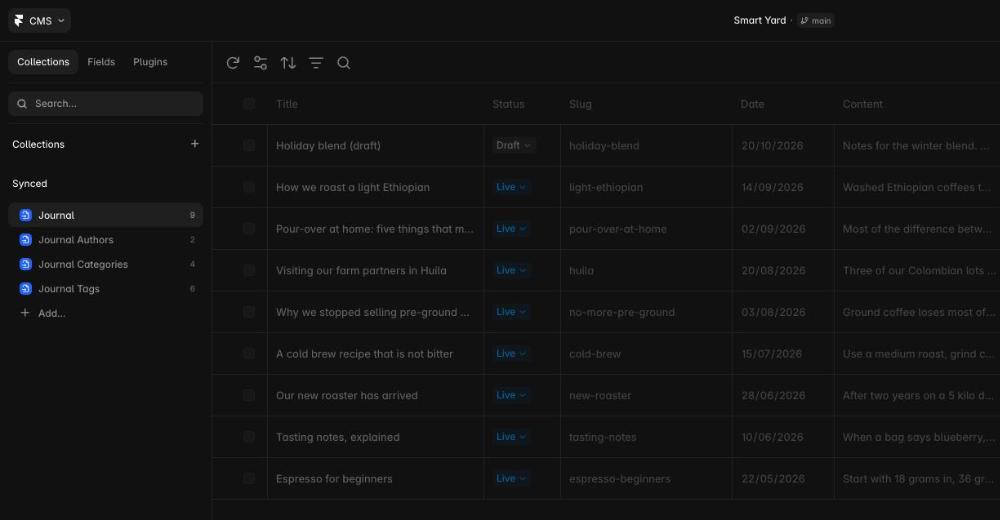Open Live status dropdown for huila row
Viewport: 1000px width, 520px height.
tap(511, 271)
